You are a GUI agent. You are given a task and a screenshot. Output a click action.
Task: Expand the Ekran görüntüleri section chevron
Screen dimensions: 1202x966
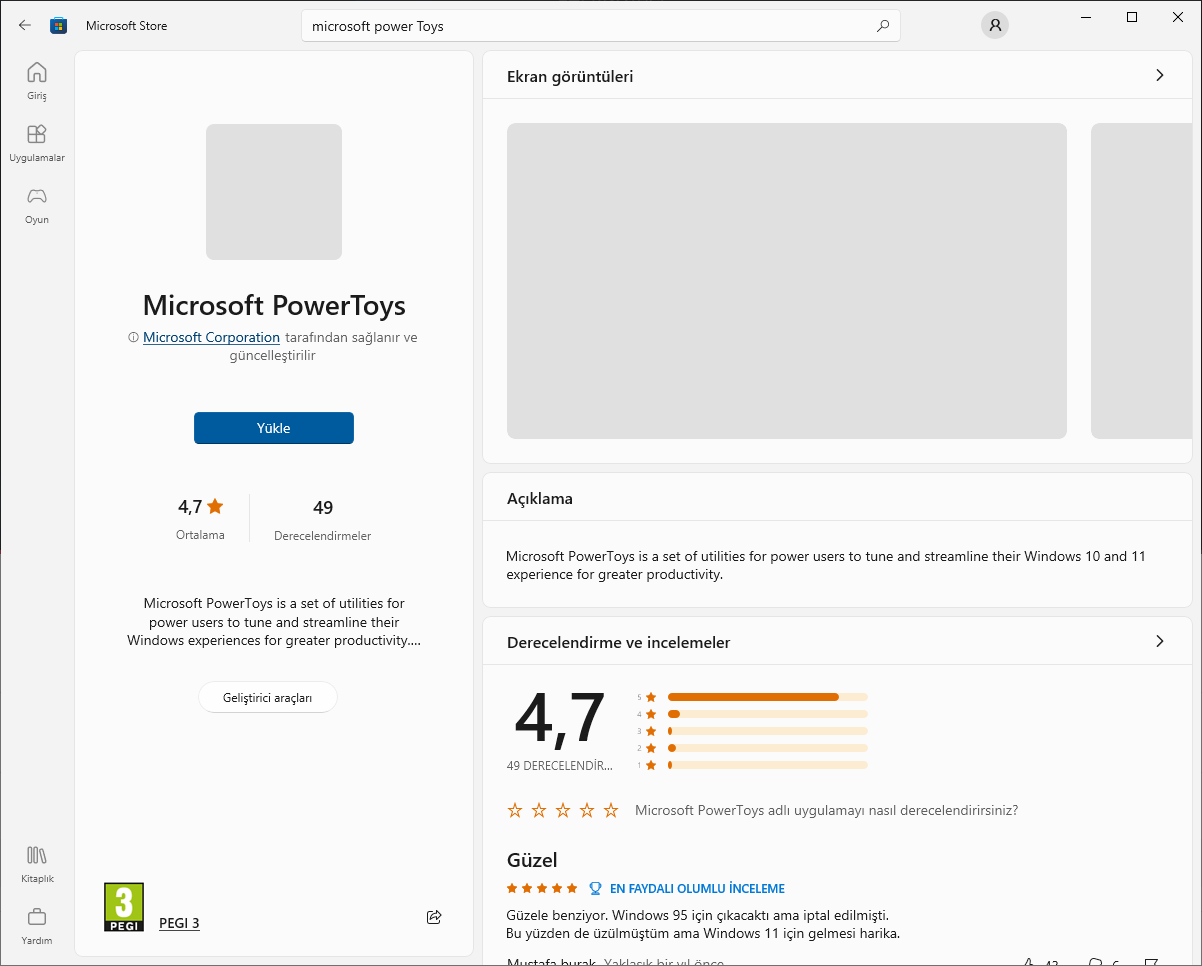tap(1160, 75)
